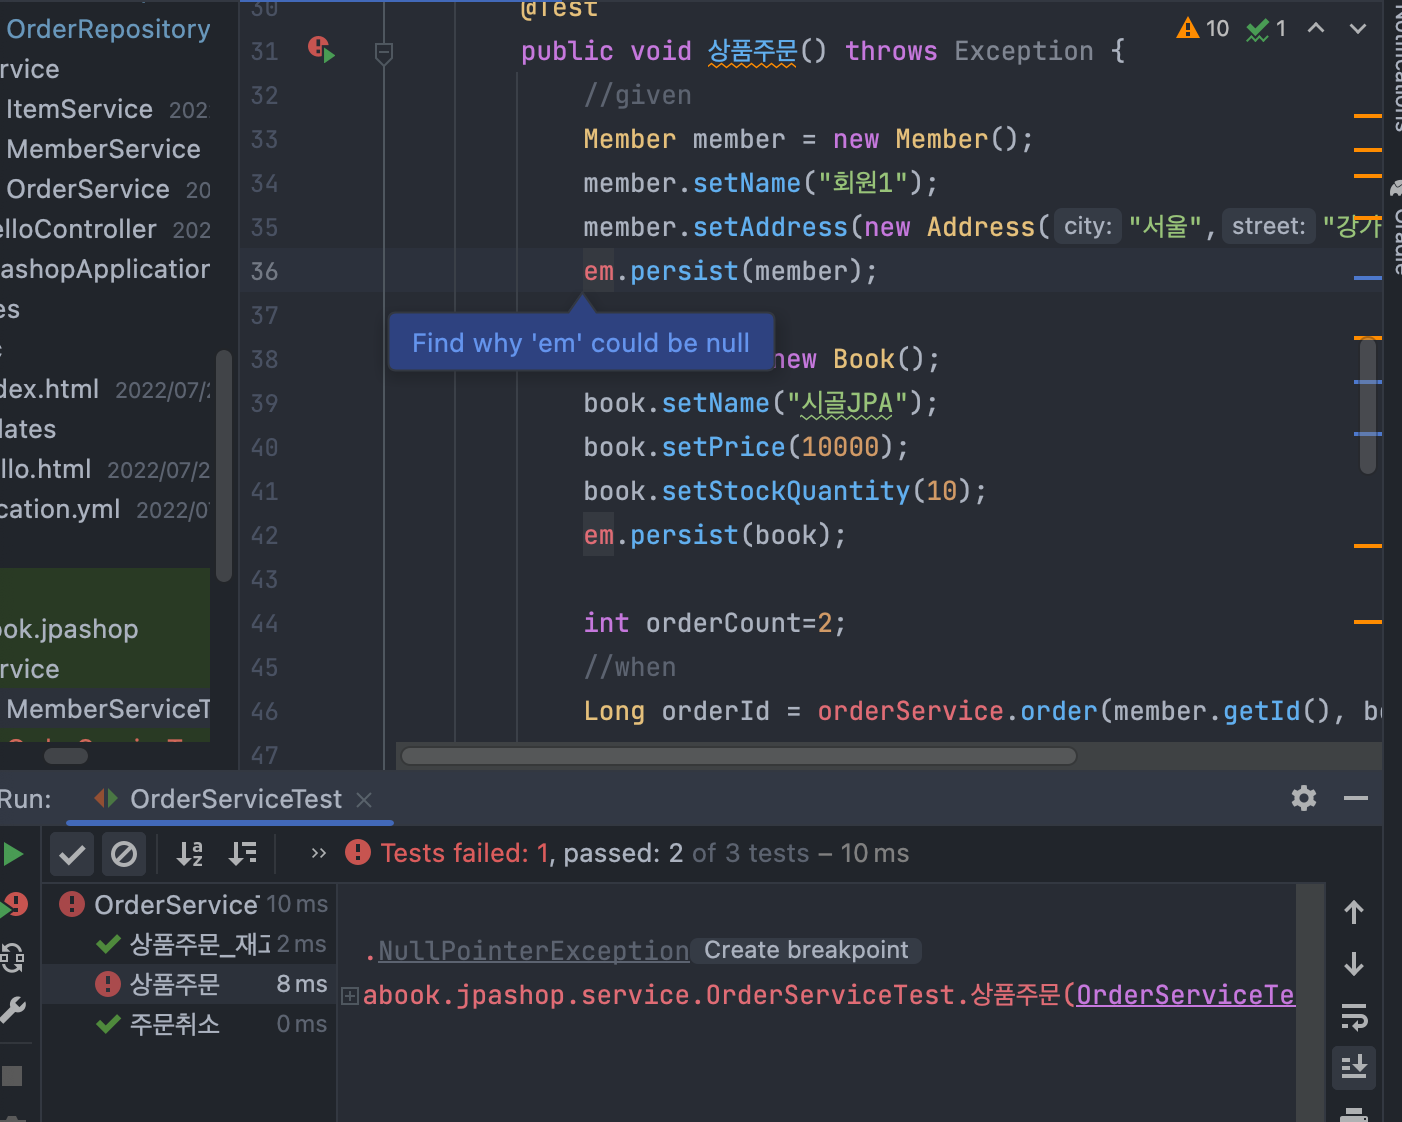Select the OrderServiceTest run tab
The height and width of the screenshot is (1122, 1402).
pyautogui.click(x=235, y=799)
